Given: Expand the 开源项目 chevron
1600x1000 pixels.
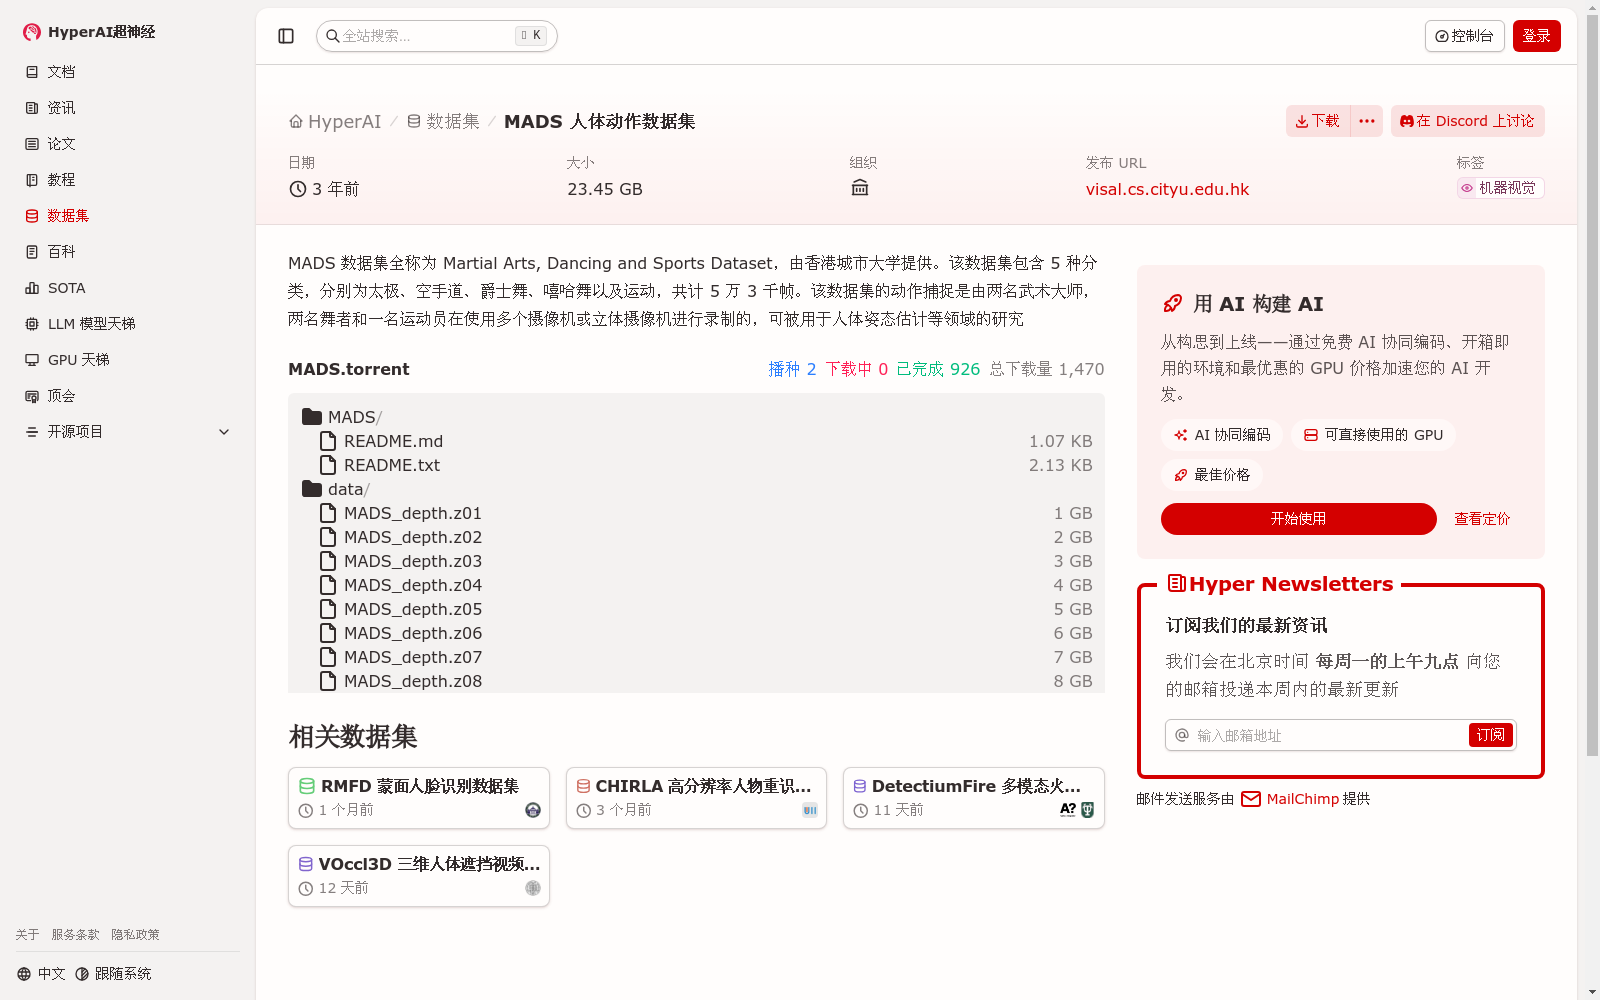Looking at the screenshot, I should pyautogui.click(x=224, y=432).
